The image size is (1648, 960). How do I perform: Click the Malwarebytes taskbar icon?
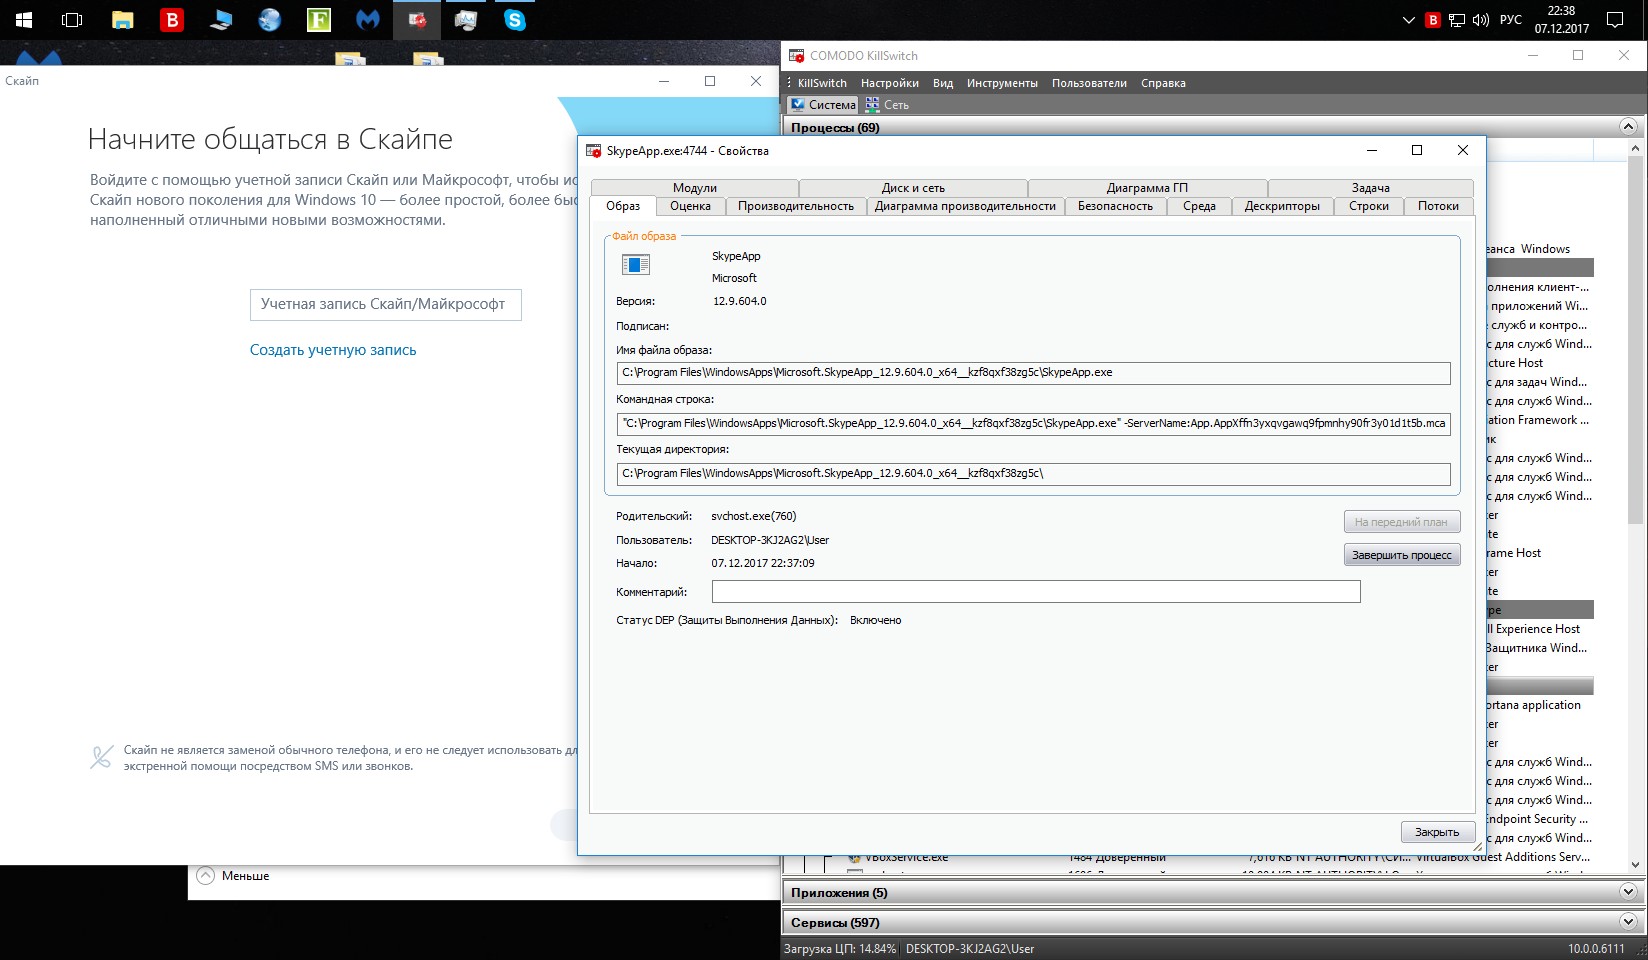(x=368, y=20)
